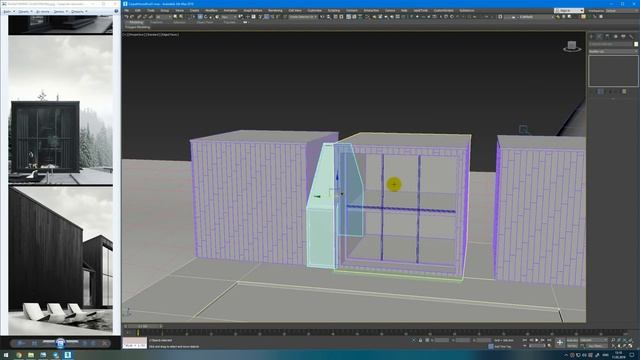Image resolution: width=640 pixels, height=360 pixels.
Task: Click the Use Pivot Point Center icon
Action: click(x=240, y=17)
